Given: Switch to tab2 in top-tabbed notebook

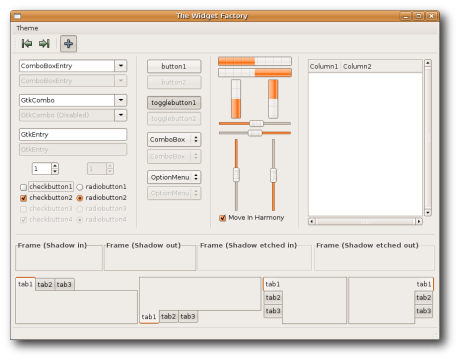Looking at the screenshot, I should [45, 284].
